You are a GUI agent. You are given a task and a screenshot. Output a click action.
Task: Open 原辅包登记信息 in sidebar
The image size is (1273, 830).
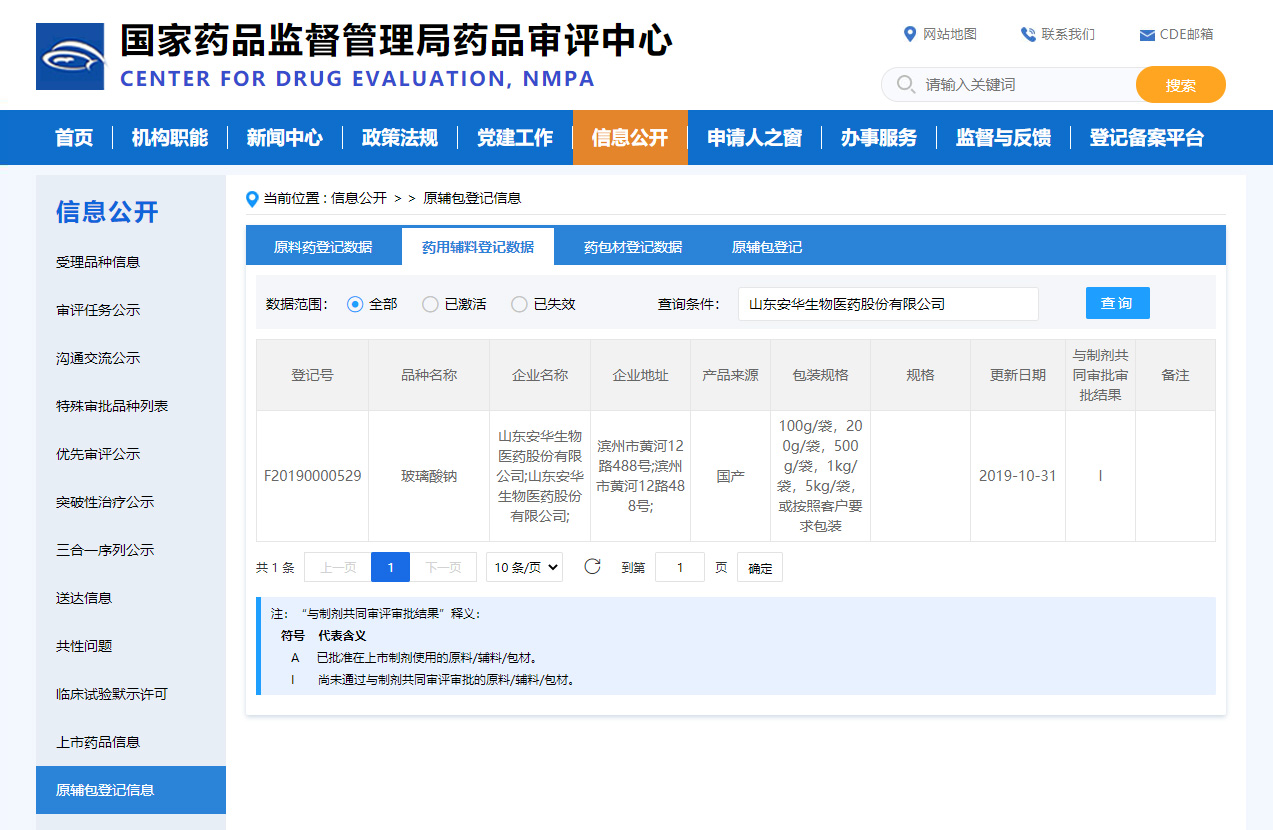click(x=131, y=790)
